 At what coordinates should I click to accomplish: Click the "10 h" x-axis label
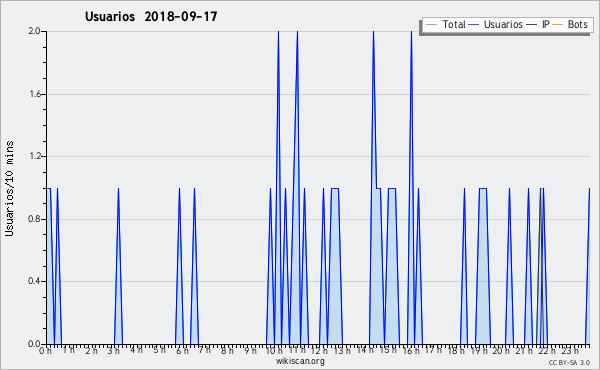coord(274,350)
